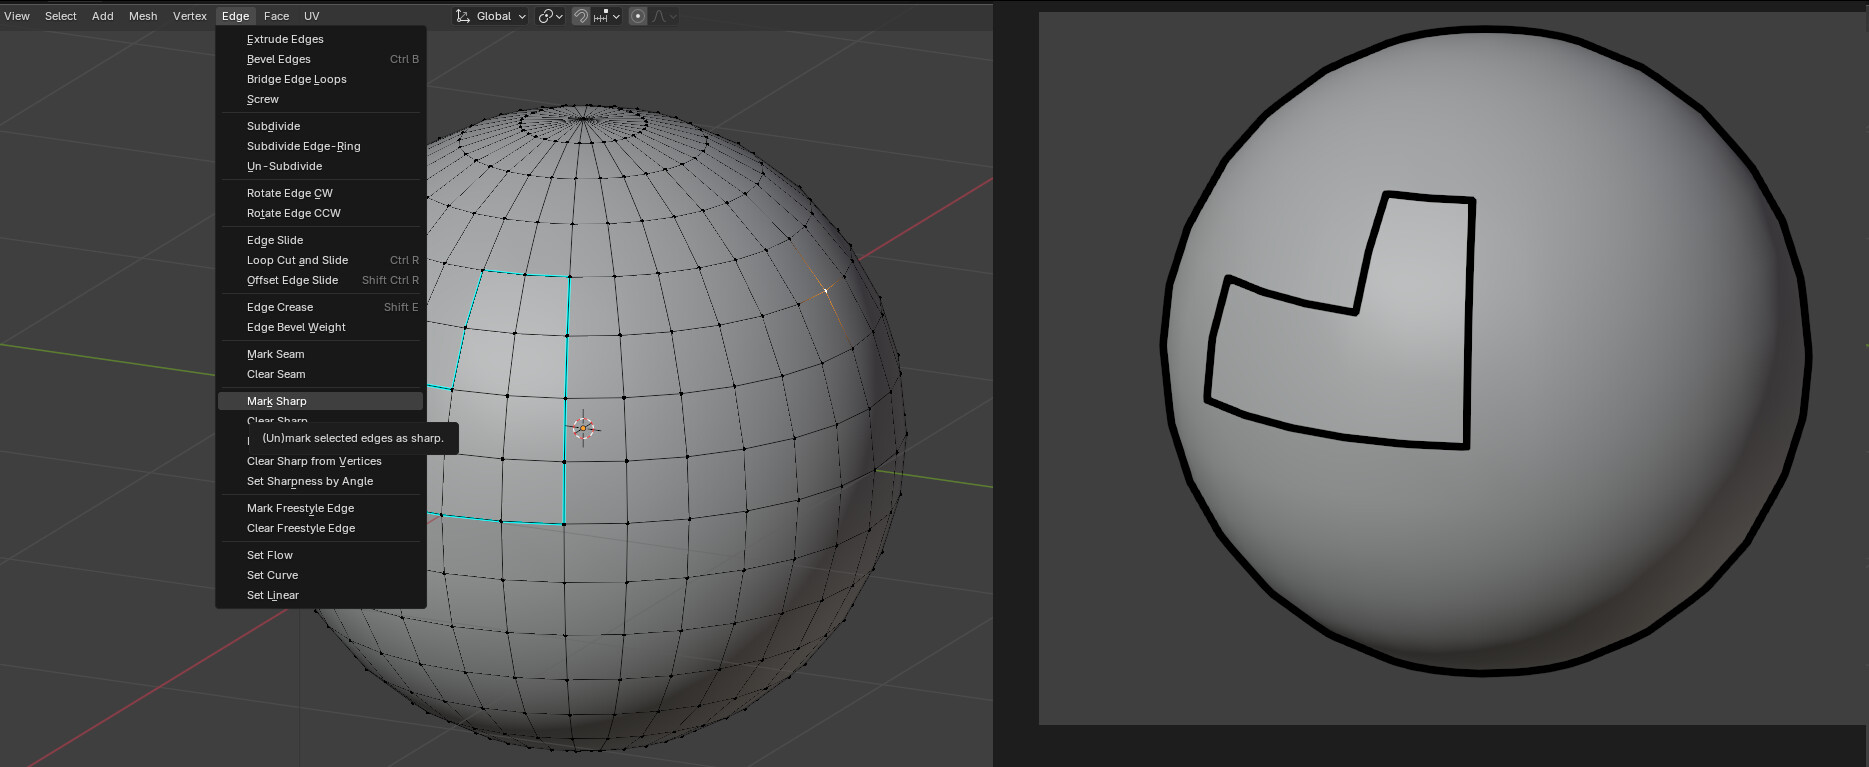Viewport: 1869px width, 767px height.
Task: Click Subdivide in the Edge menu
Action: pyautogui.click(x=321, y=126)
